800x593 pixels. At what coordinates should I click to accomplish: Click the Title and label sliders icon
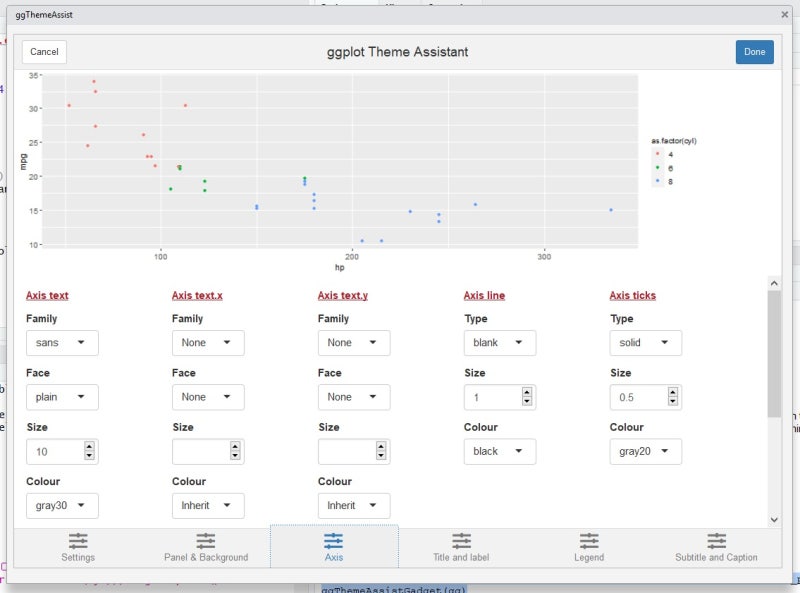pyautogui.click(x=461, y=540)
